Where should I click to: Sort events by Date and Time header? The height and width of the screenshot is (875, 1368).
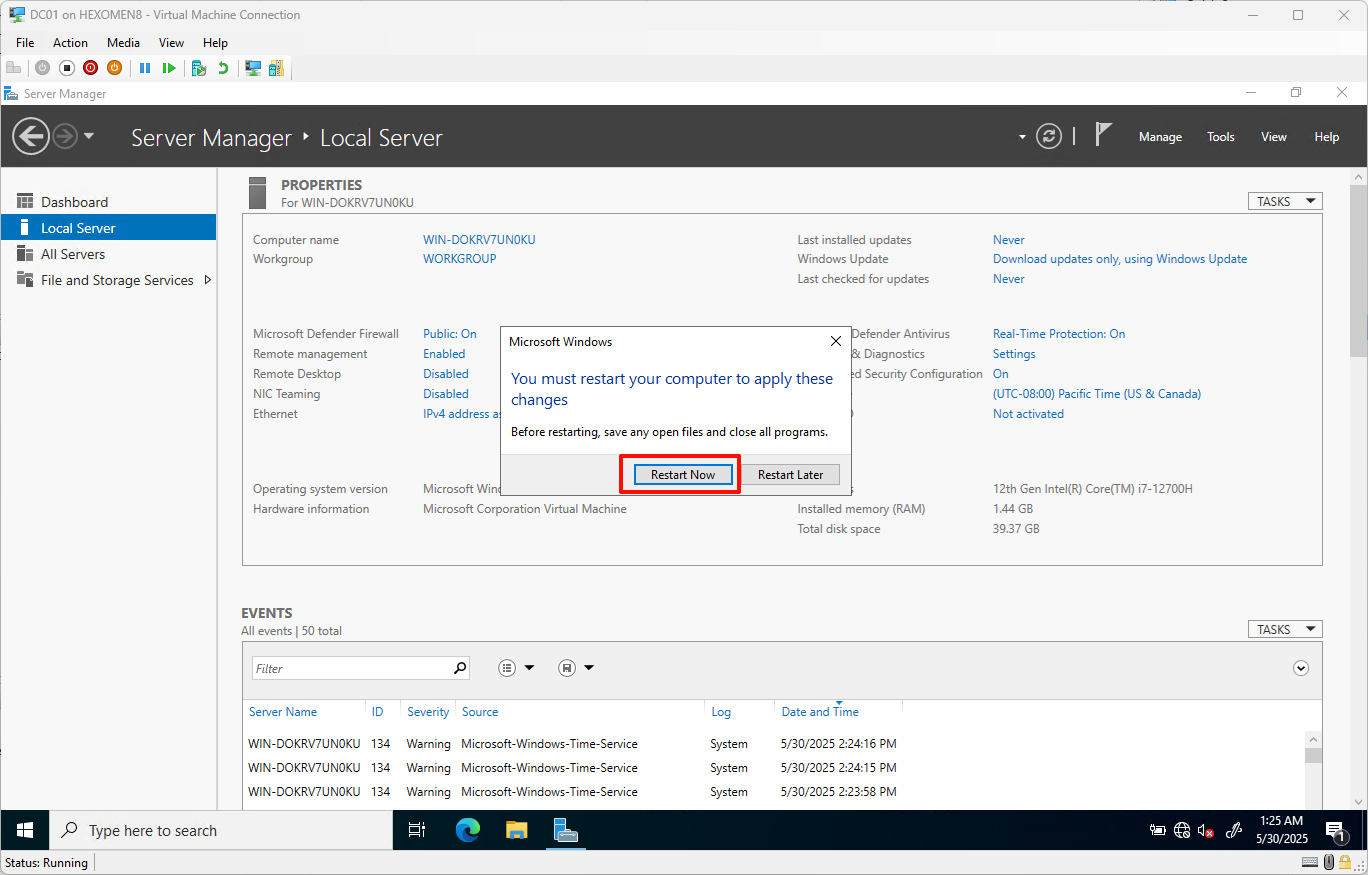820,712
